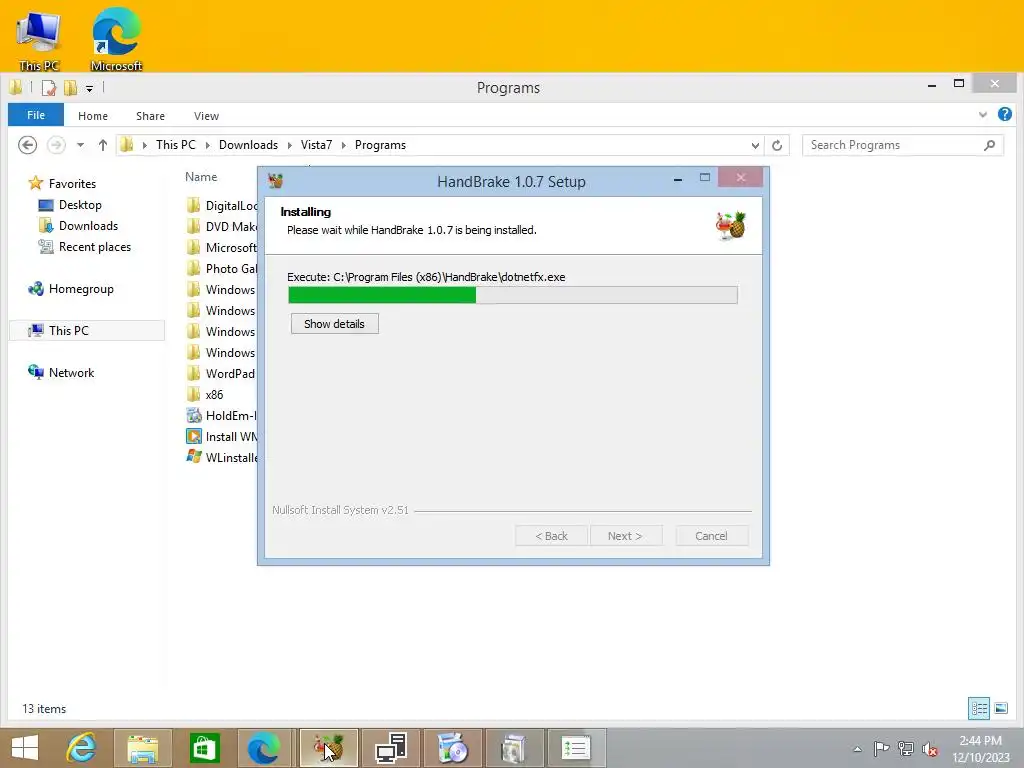Switch to large icons view layout
The height and width of the screenshot is (768, 1024).
[1000, 709]
